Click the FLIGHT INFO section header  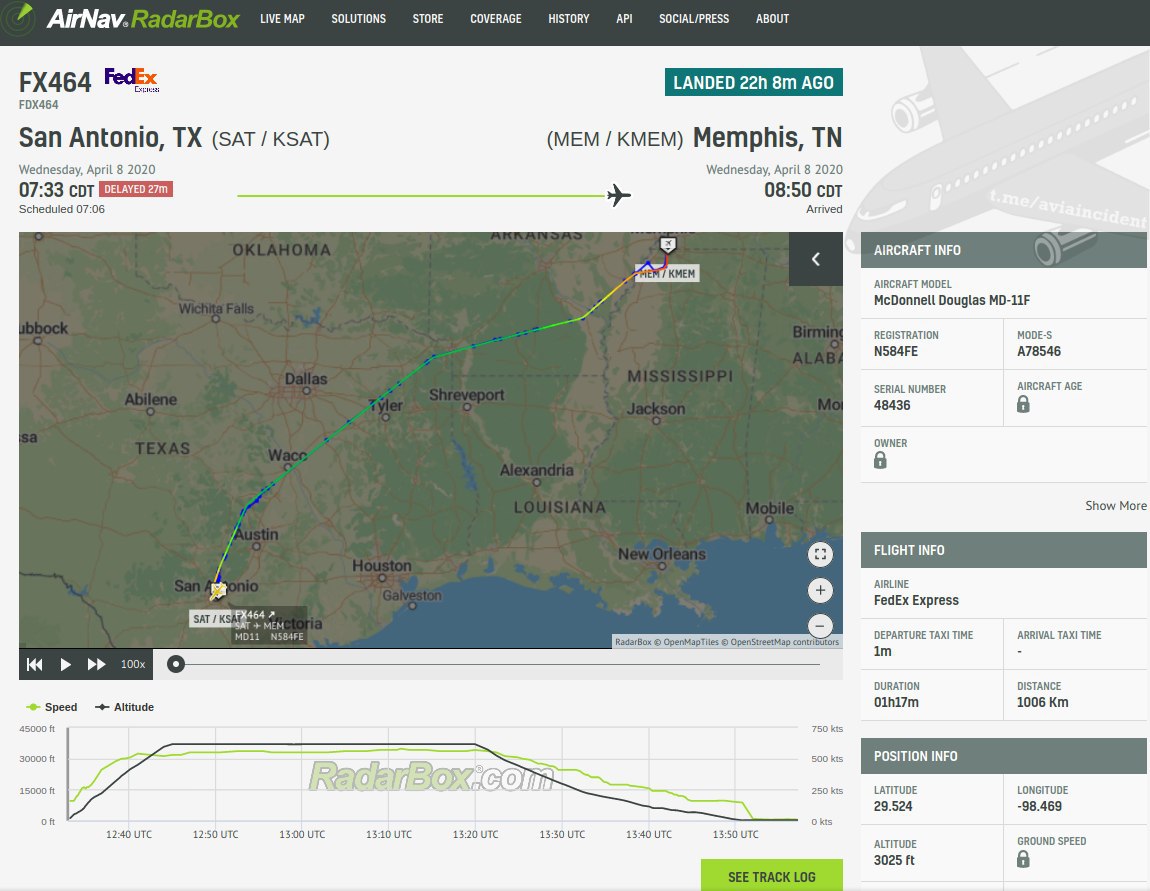click(1003, 550)
